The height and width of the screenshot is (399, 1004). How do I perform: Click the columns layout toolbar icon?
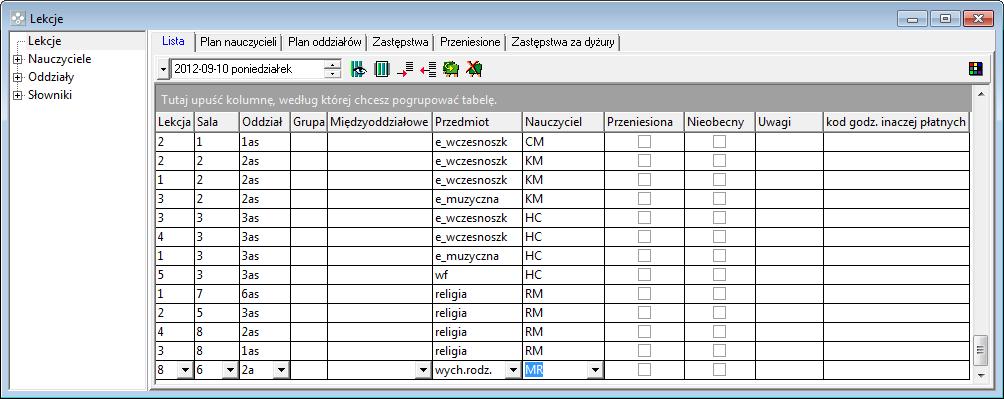pos(382,69)
